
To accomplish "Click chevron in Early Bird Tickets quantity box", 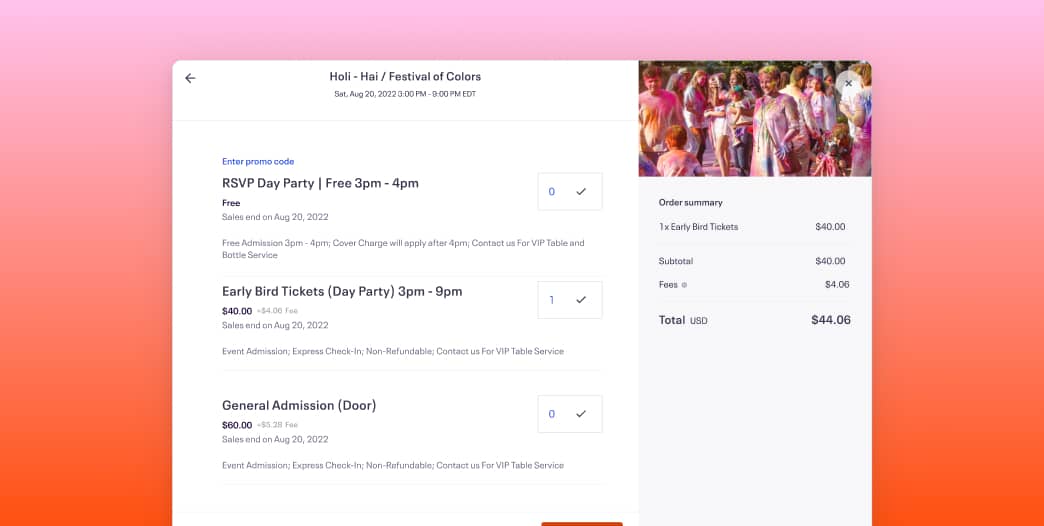I will (x=581, y=300).
